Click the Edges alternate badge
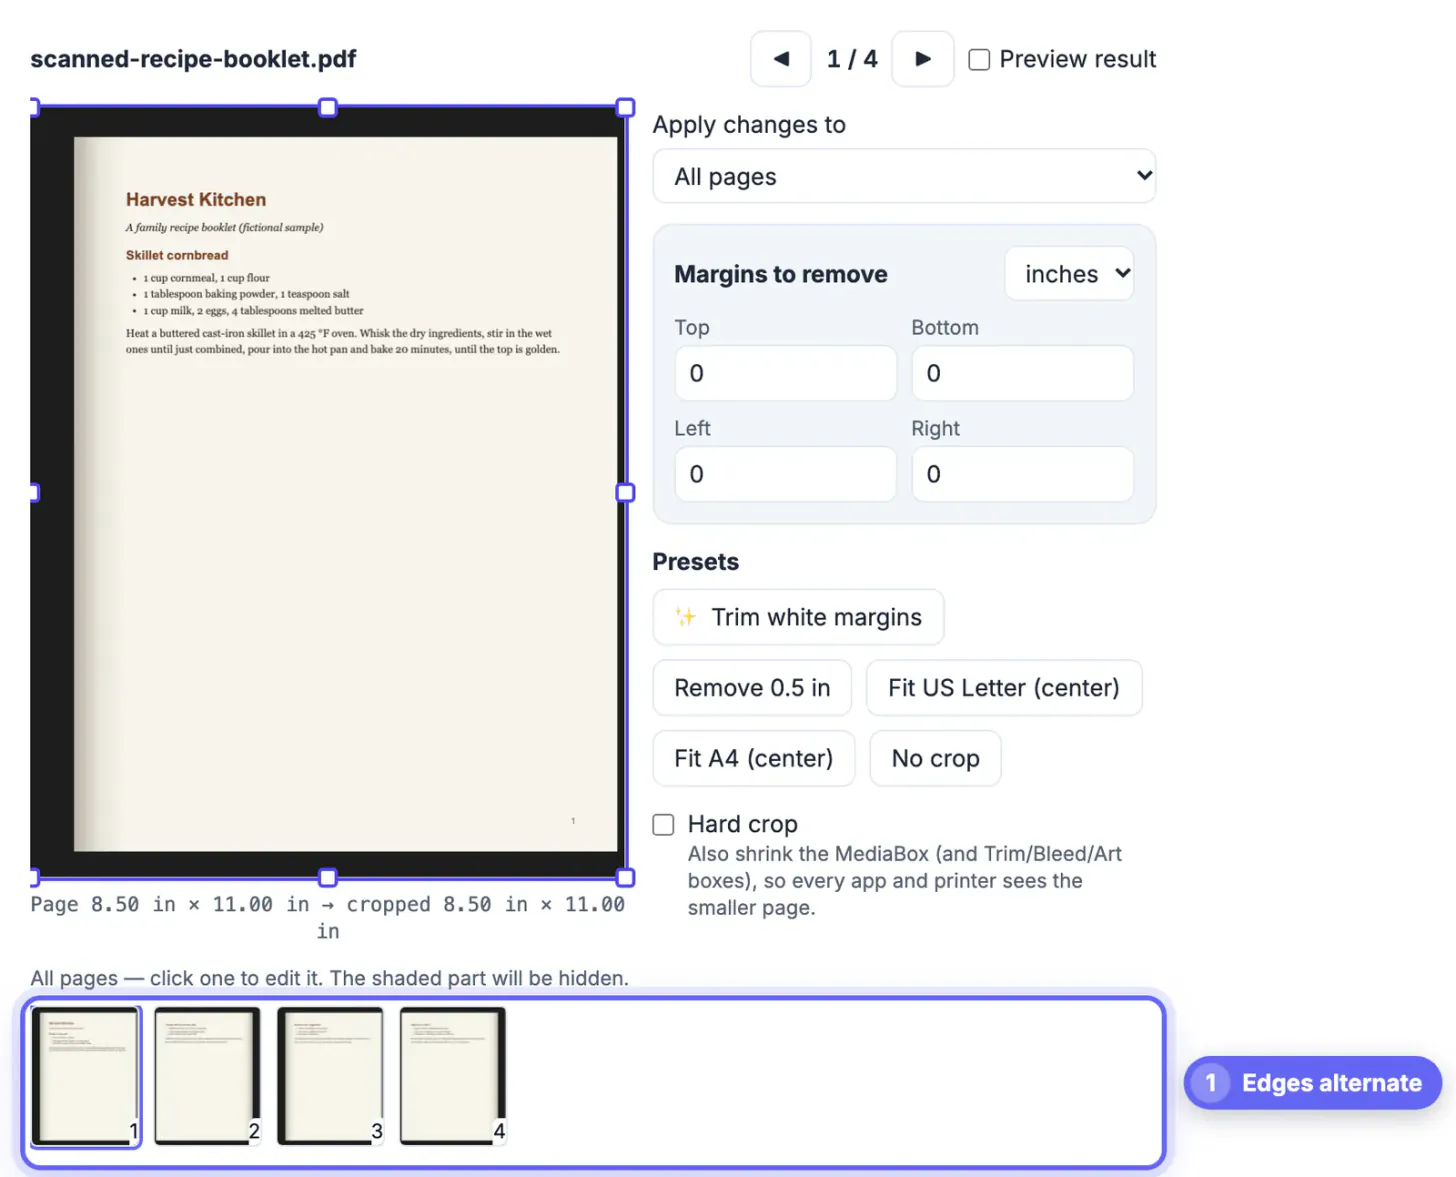Screen dimensions: 1456x1177 pyautogui.click(x=1312, y=1083)
